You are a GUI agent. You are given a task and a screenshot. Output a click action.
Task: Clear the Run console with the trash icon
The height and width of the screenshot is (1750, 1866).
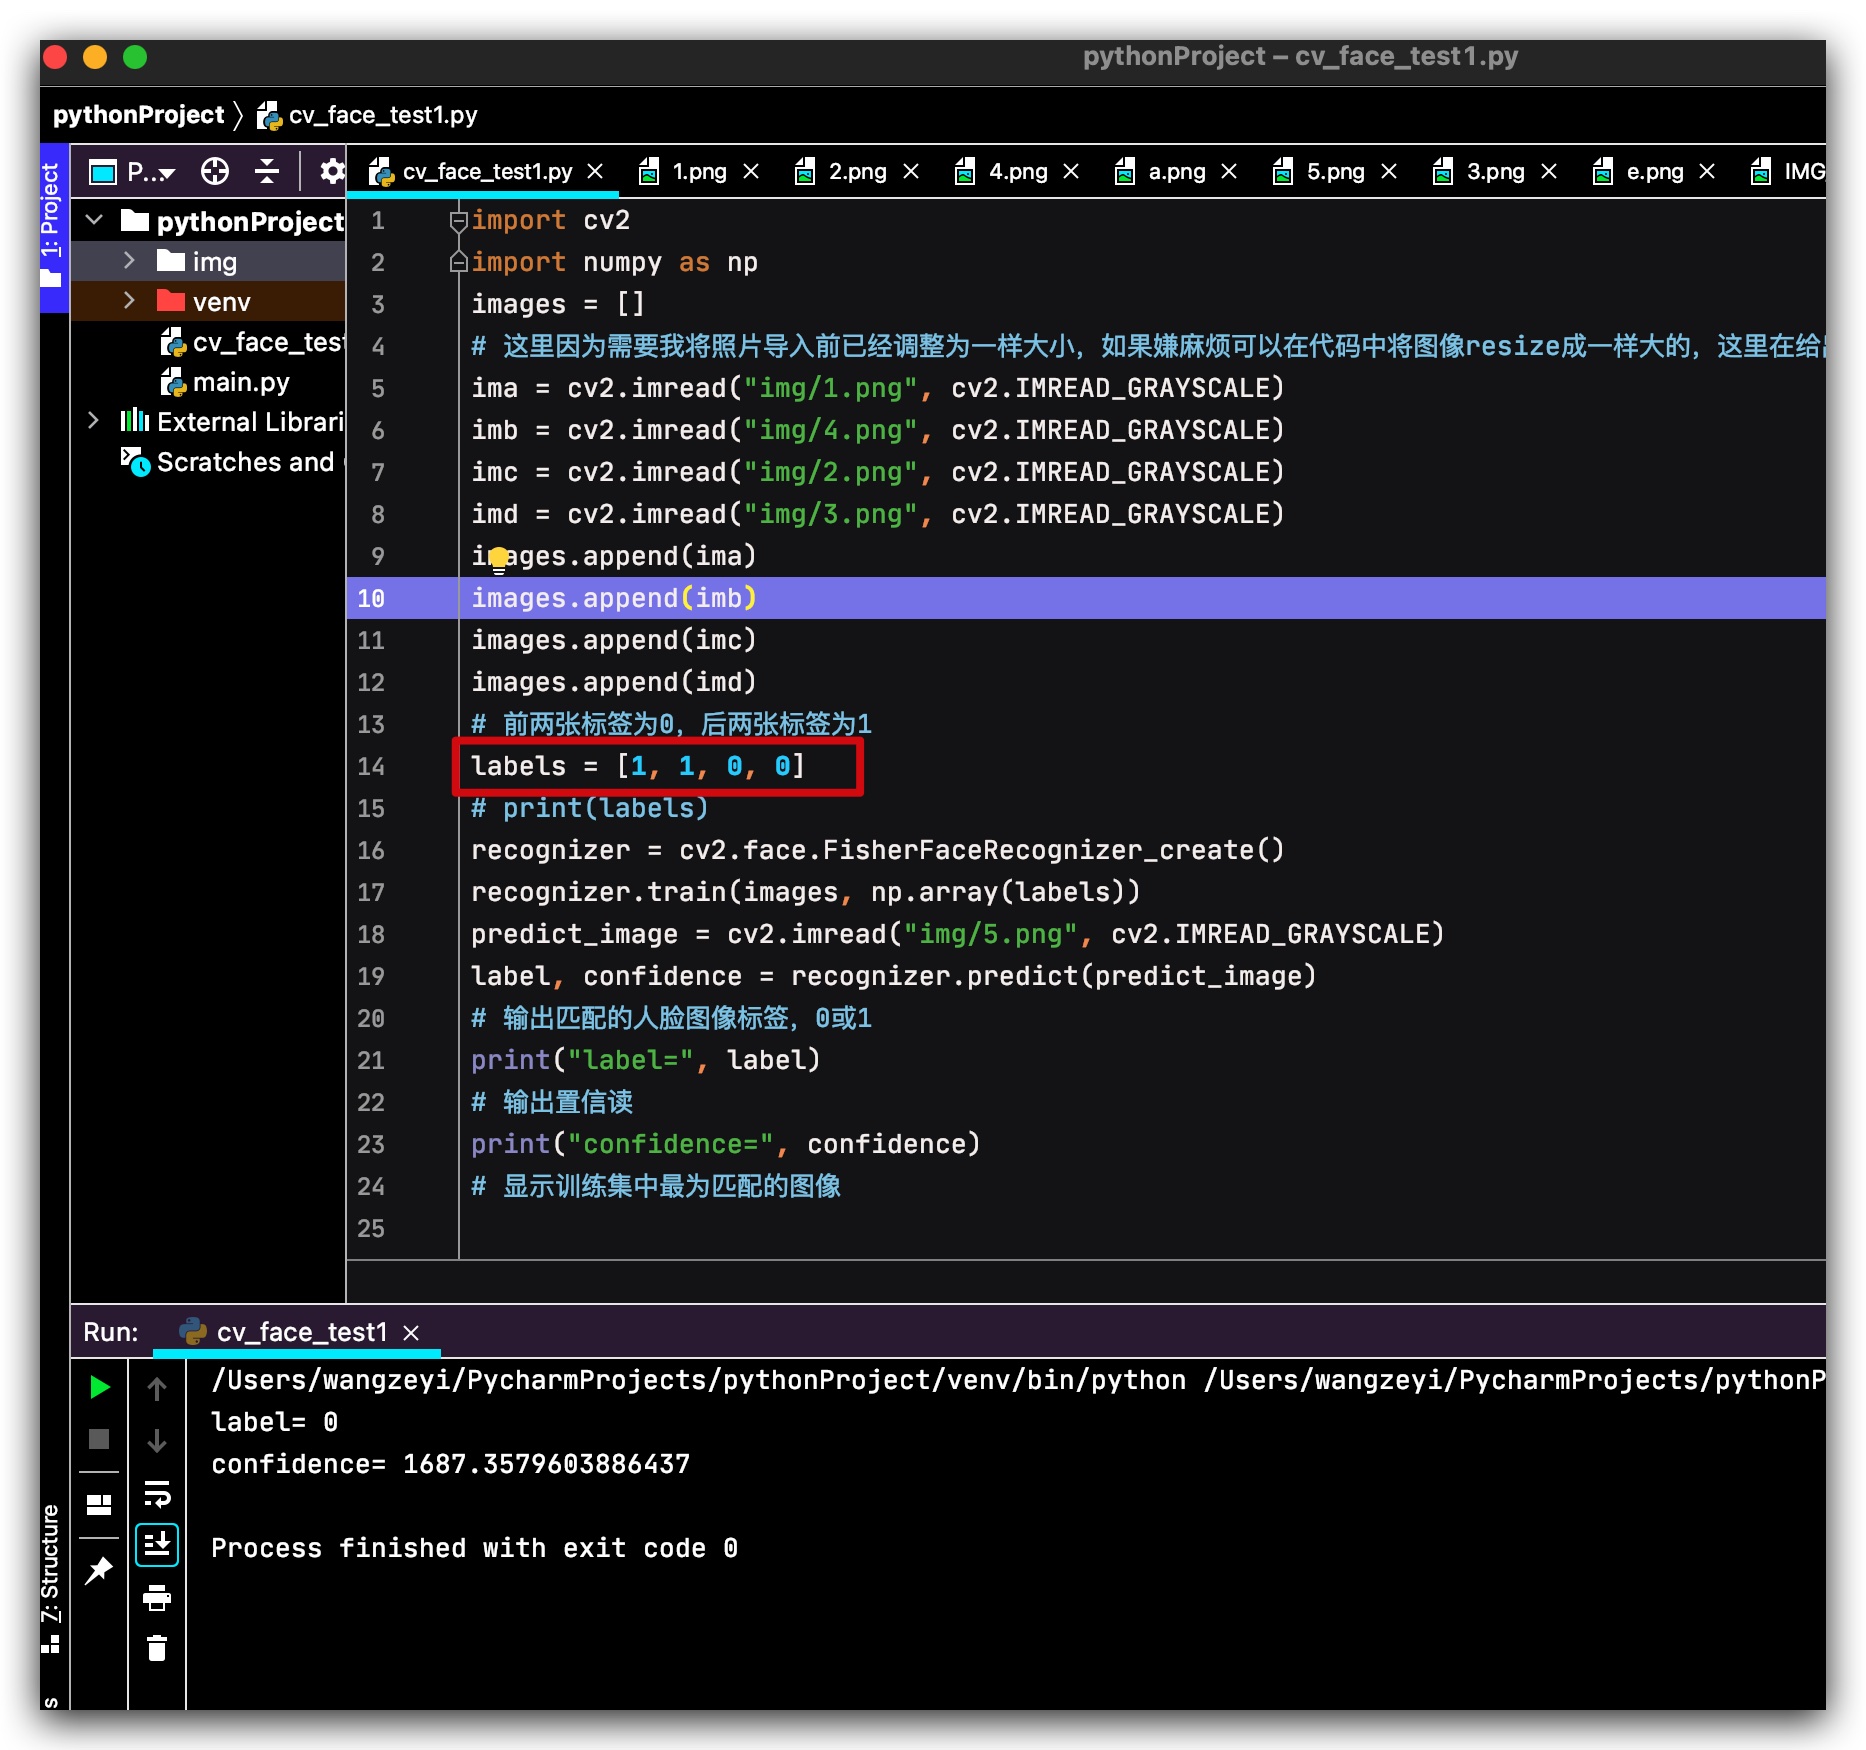[x=157, y=1648]
